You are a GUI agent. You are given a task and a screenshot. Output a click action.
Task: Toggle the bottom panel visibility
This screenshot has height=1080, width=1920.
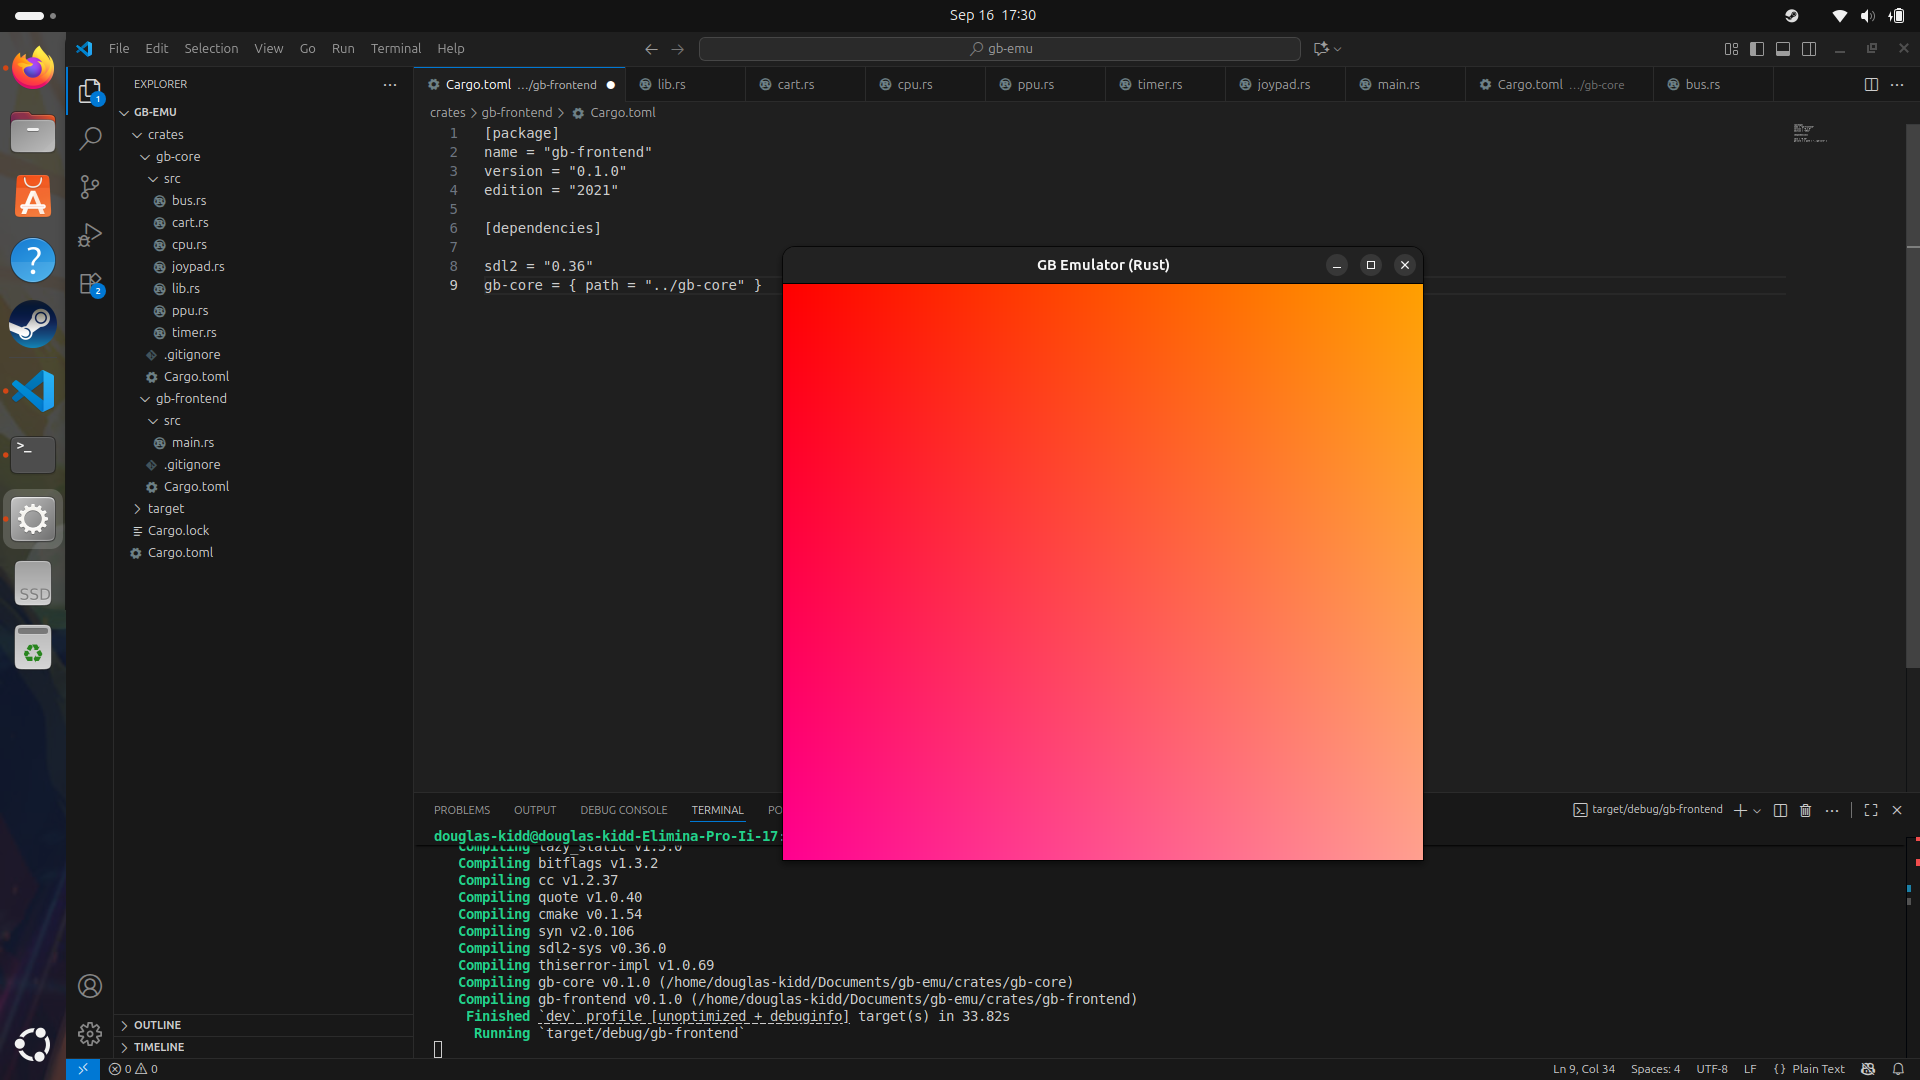click(x=1783, y=48)
